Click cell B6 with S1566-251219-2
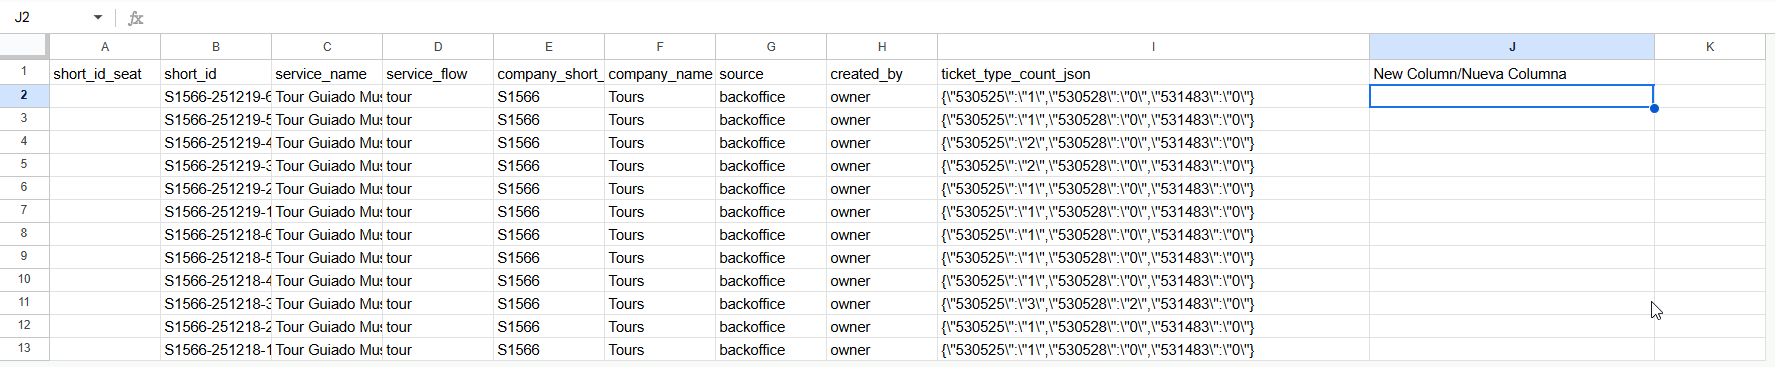The width and height of the screenshot is (1775, 367). [216, 188]
